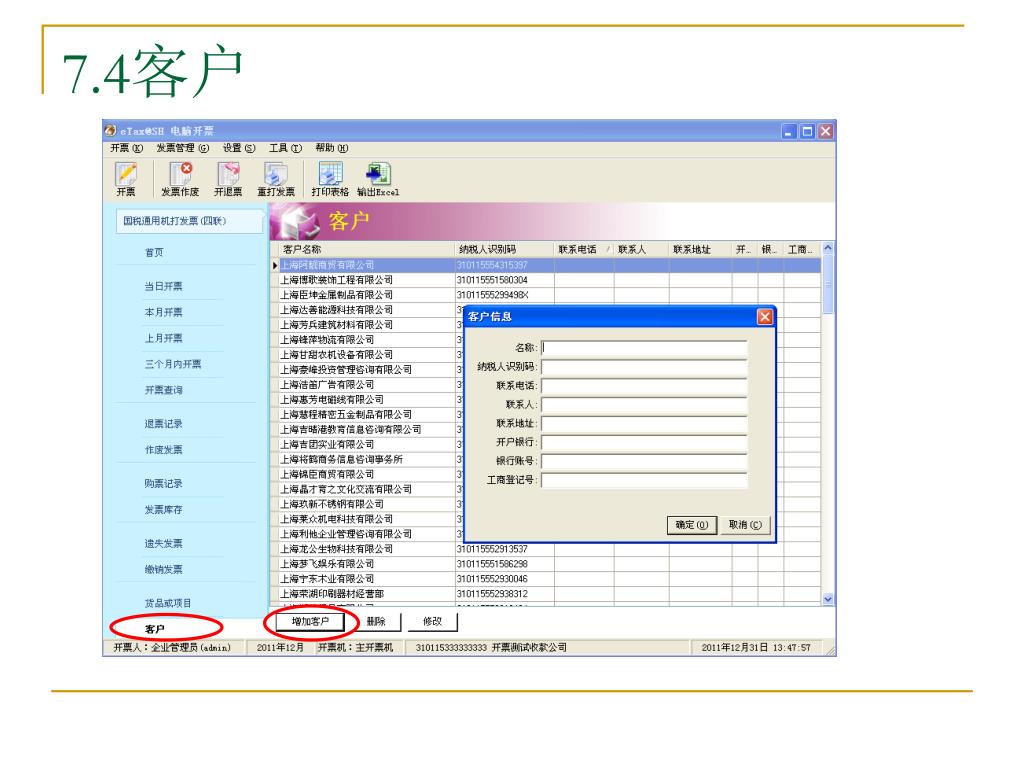This screenshot has height=768, width=1024.
Task: Click the 取消(C) button in the dialog
Action: pos(745,525)
